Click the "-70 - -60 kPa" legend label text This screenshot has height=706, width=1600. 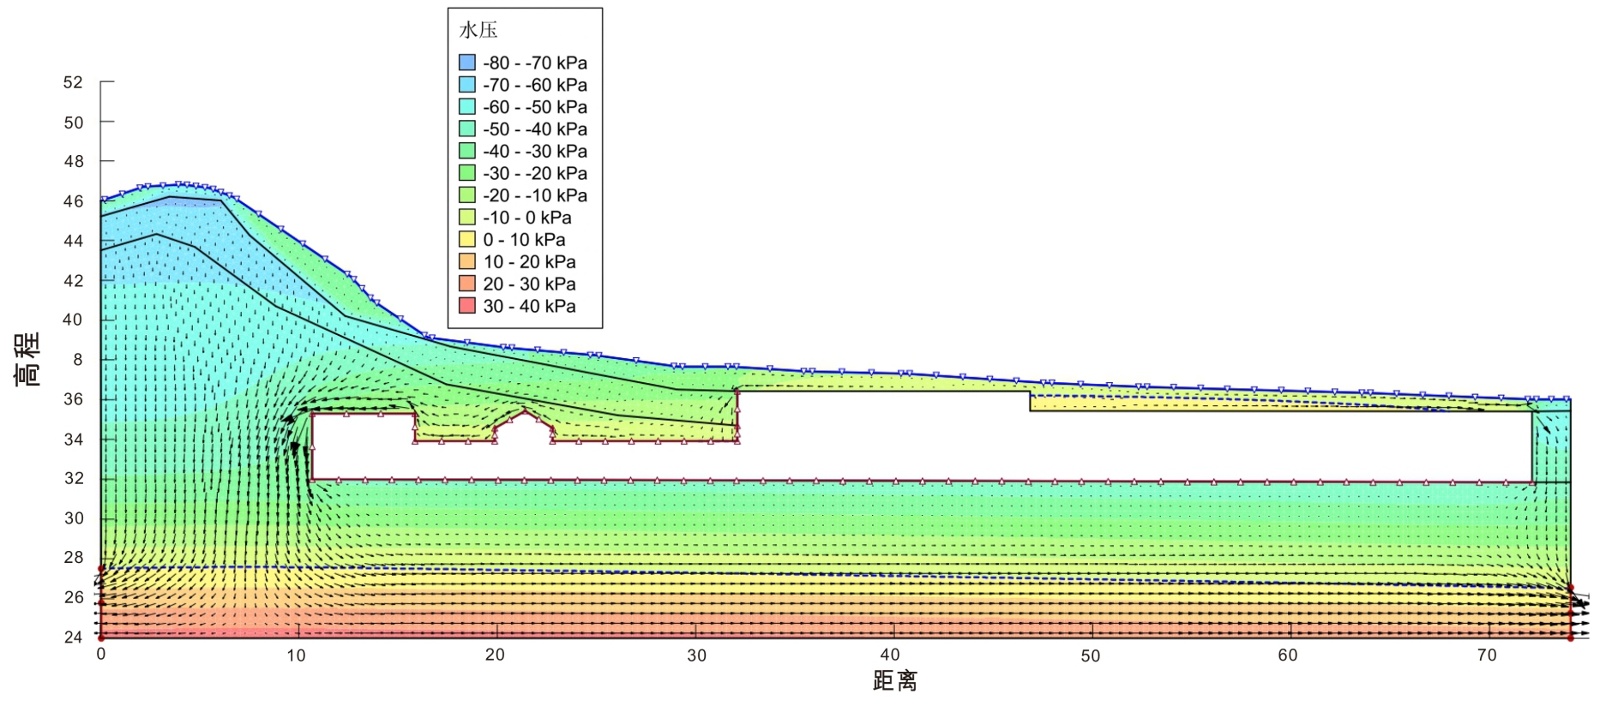(535, 85)
